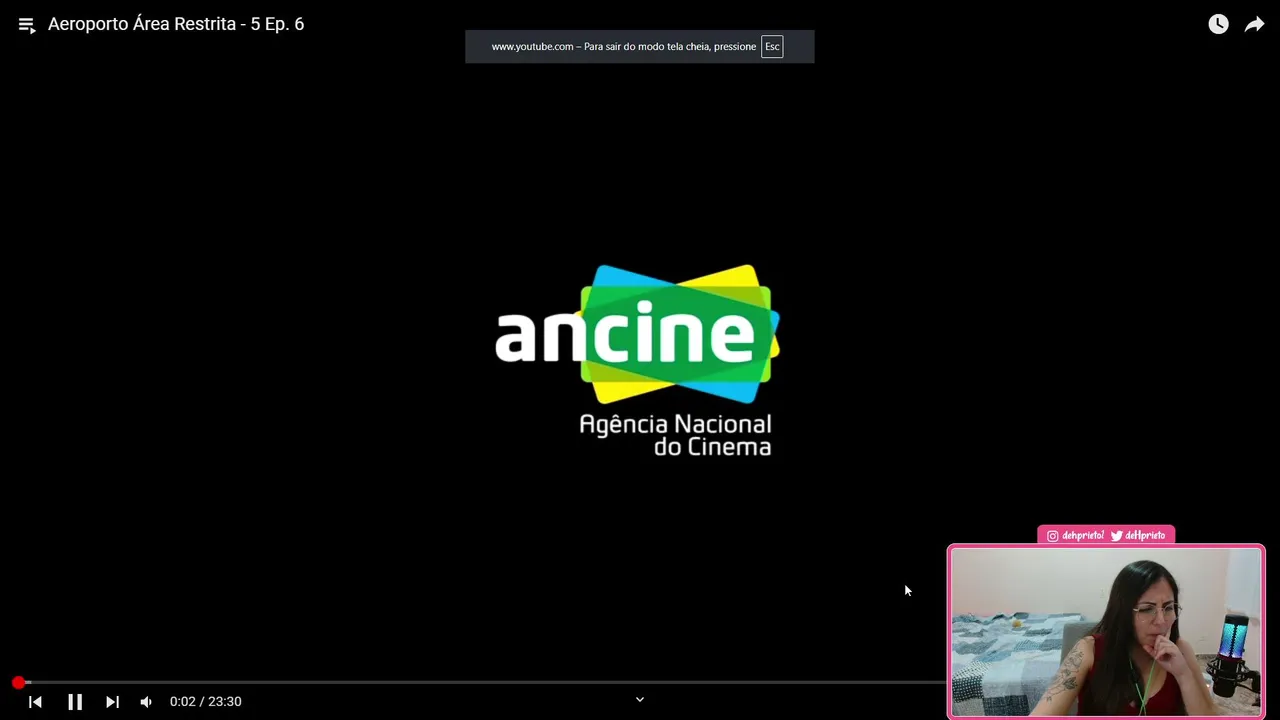Click the Esc key hint in notification
This screenshot has width=1280, height=720.
pyautogui.click(x=772, y=47)
